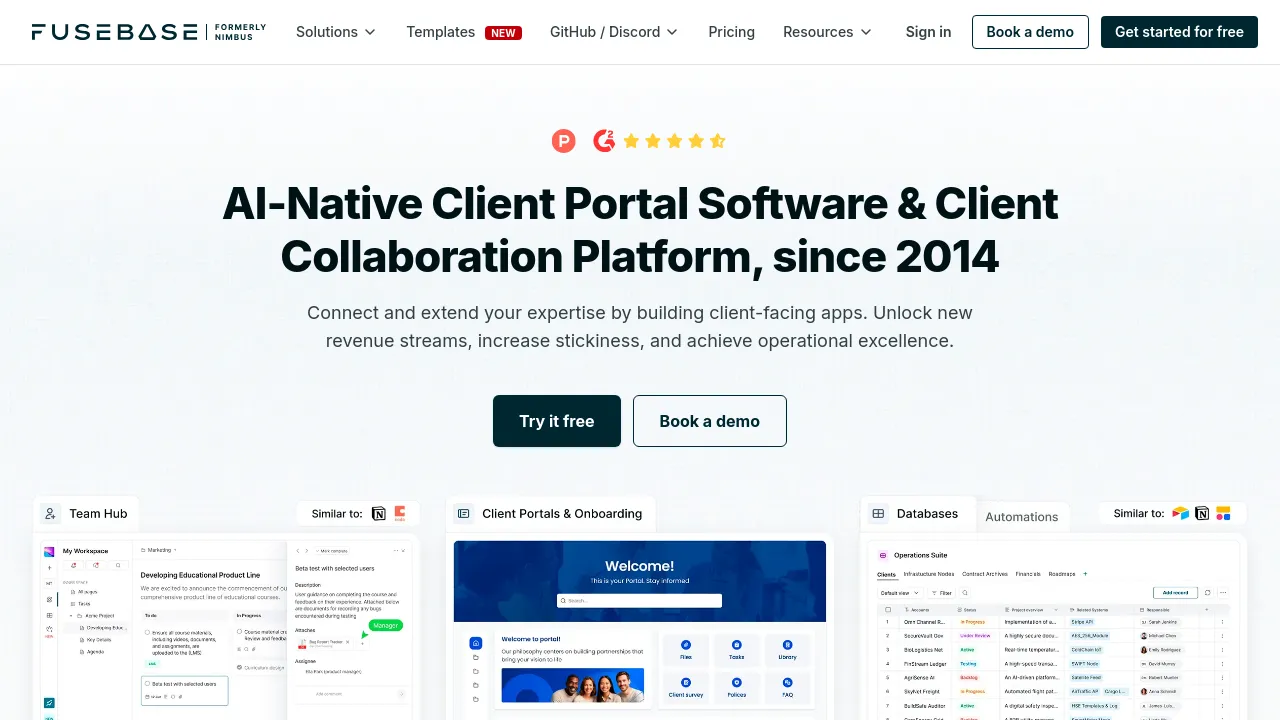Expand the Resources menu
This screenshot has height=720, width=1280.
pyautogui.click(x=827, y=32)
